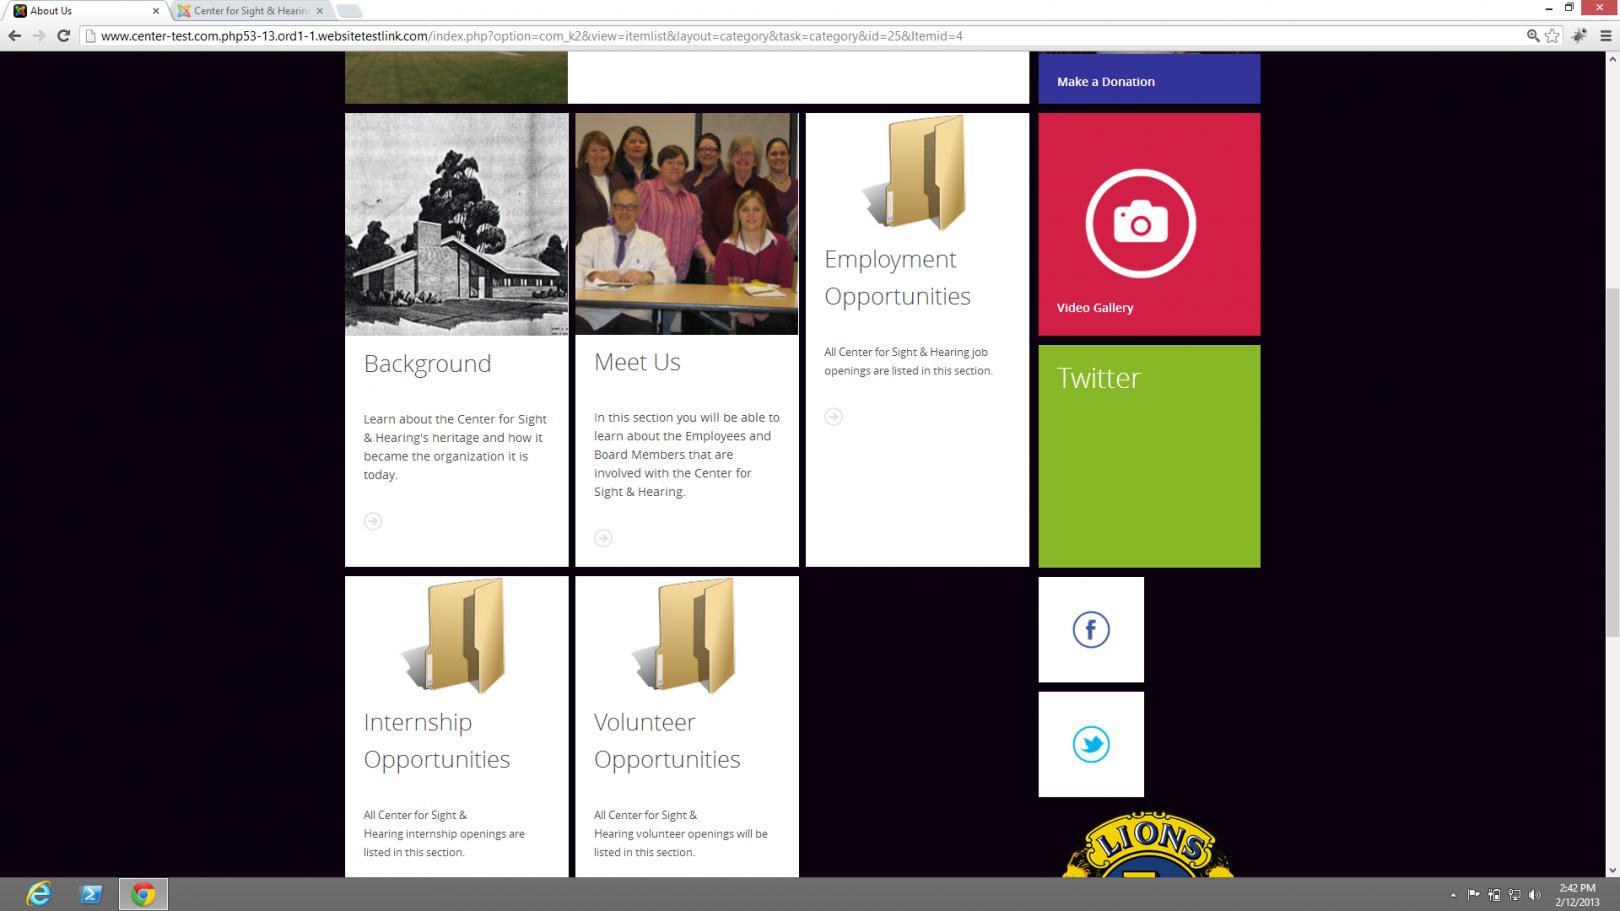This screenshot has width=1620, height=911.
Task: Click the network icon in system tray
Action: tap(1514, 895)
